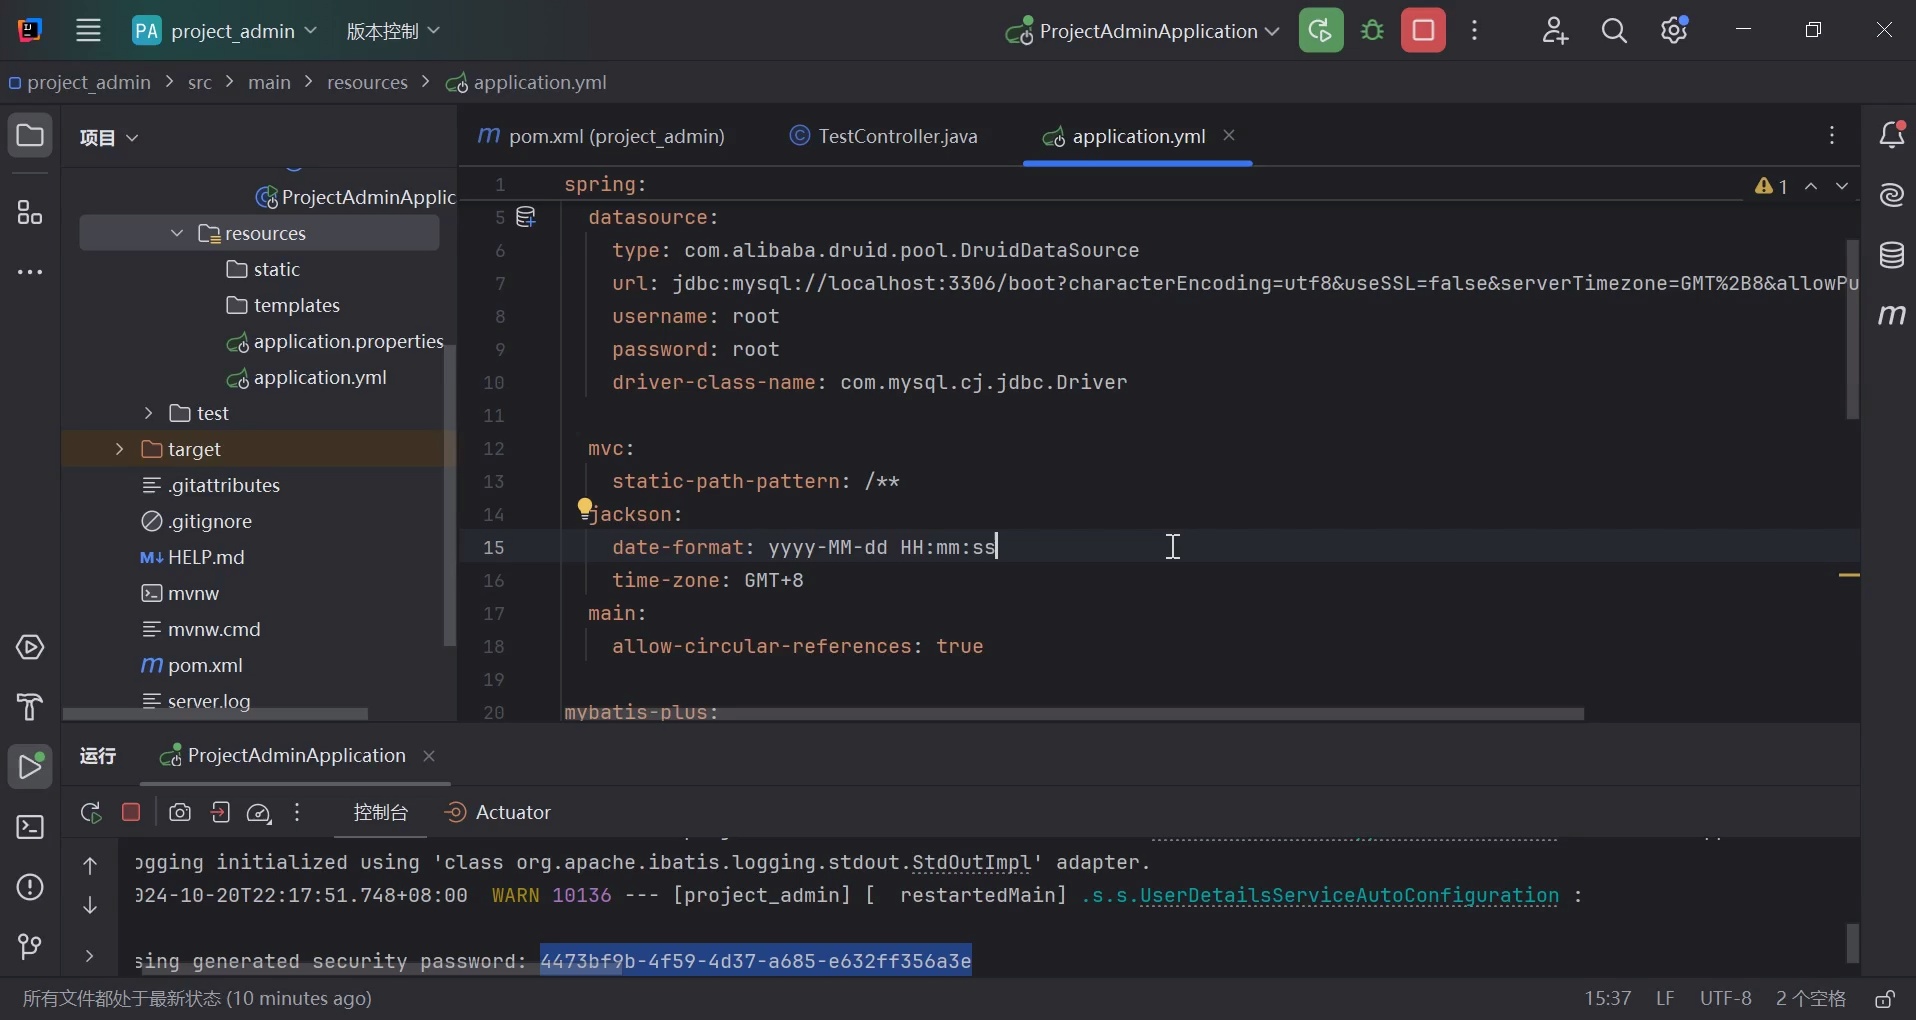Open the Problems tool window
The width and height of the screenshot is (1916, 1020).
click(x=29, y=888)
